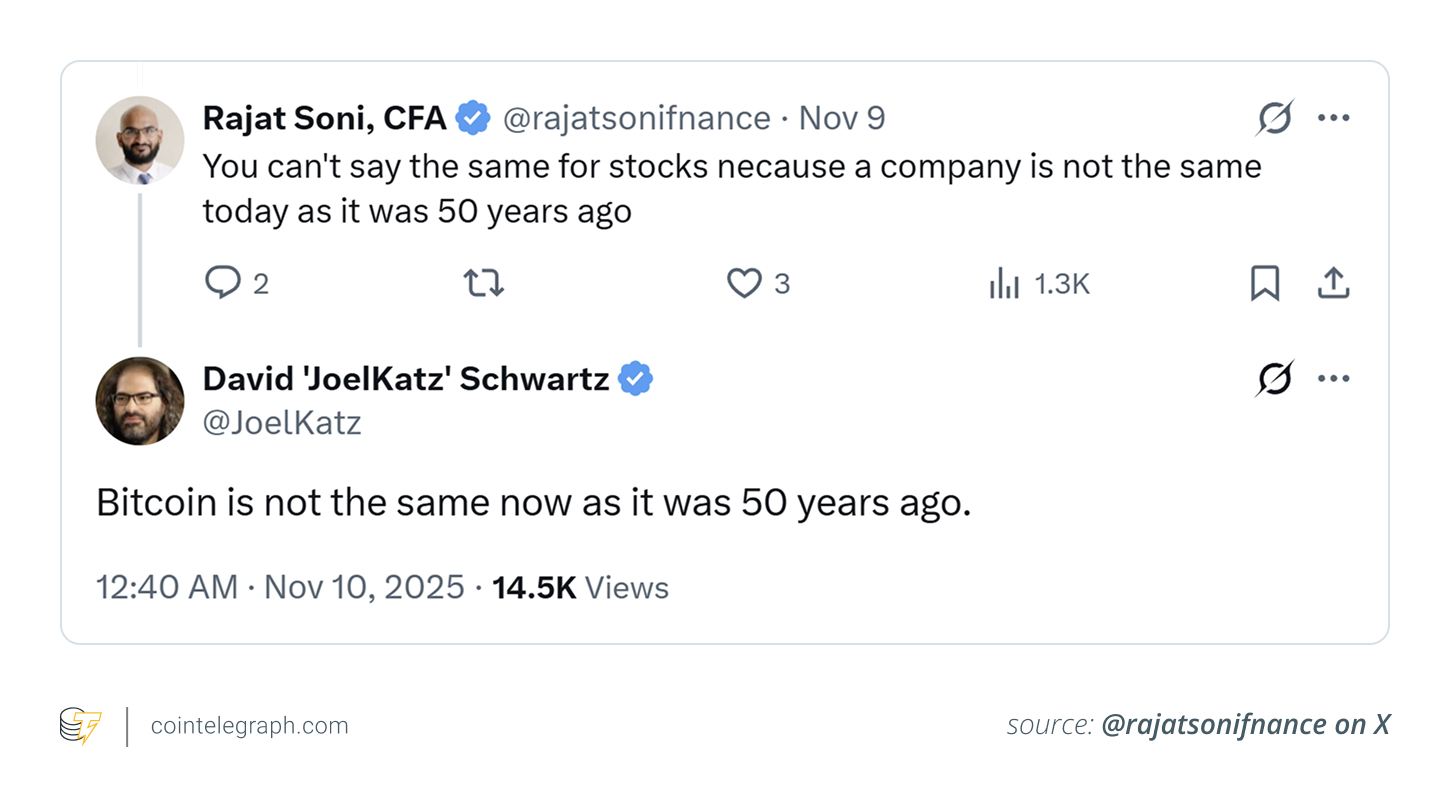Click the @JoelKatz handle
The width and height of the screenshot is (1450, 804).
coord(282,423)
